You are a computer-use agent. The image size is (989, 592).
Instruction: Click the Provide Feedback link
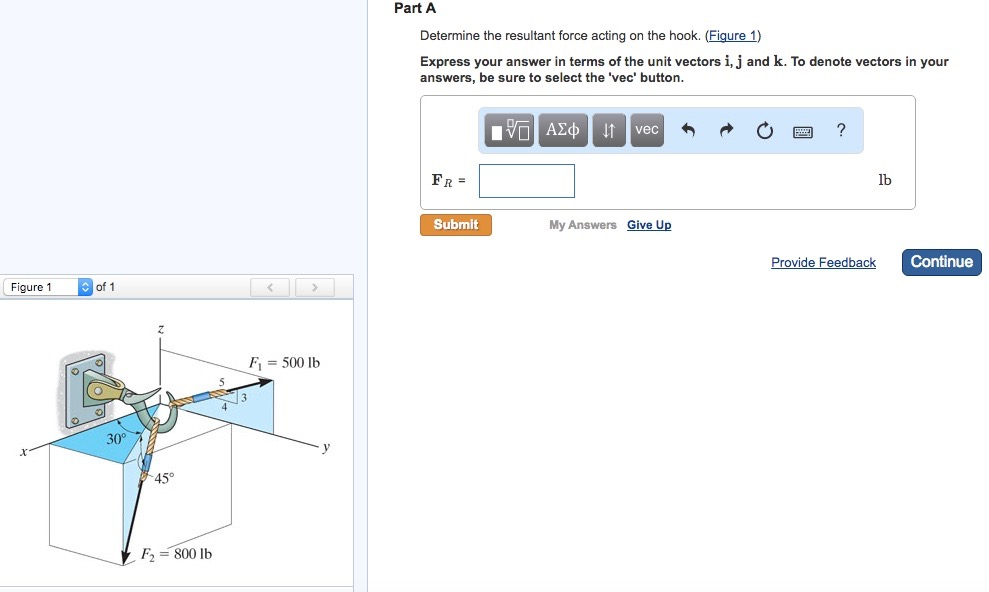tap(823, 262)
